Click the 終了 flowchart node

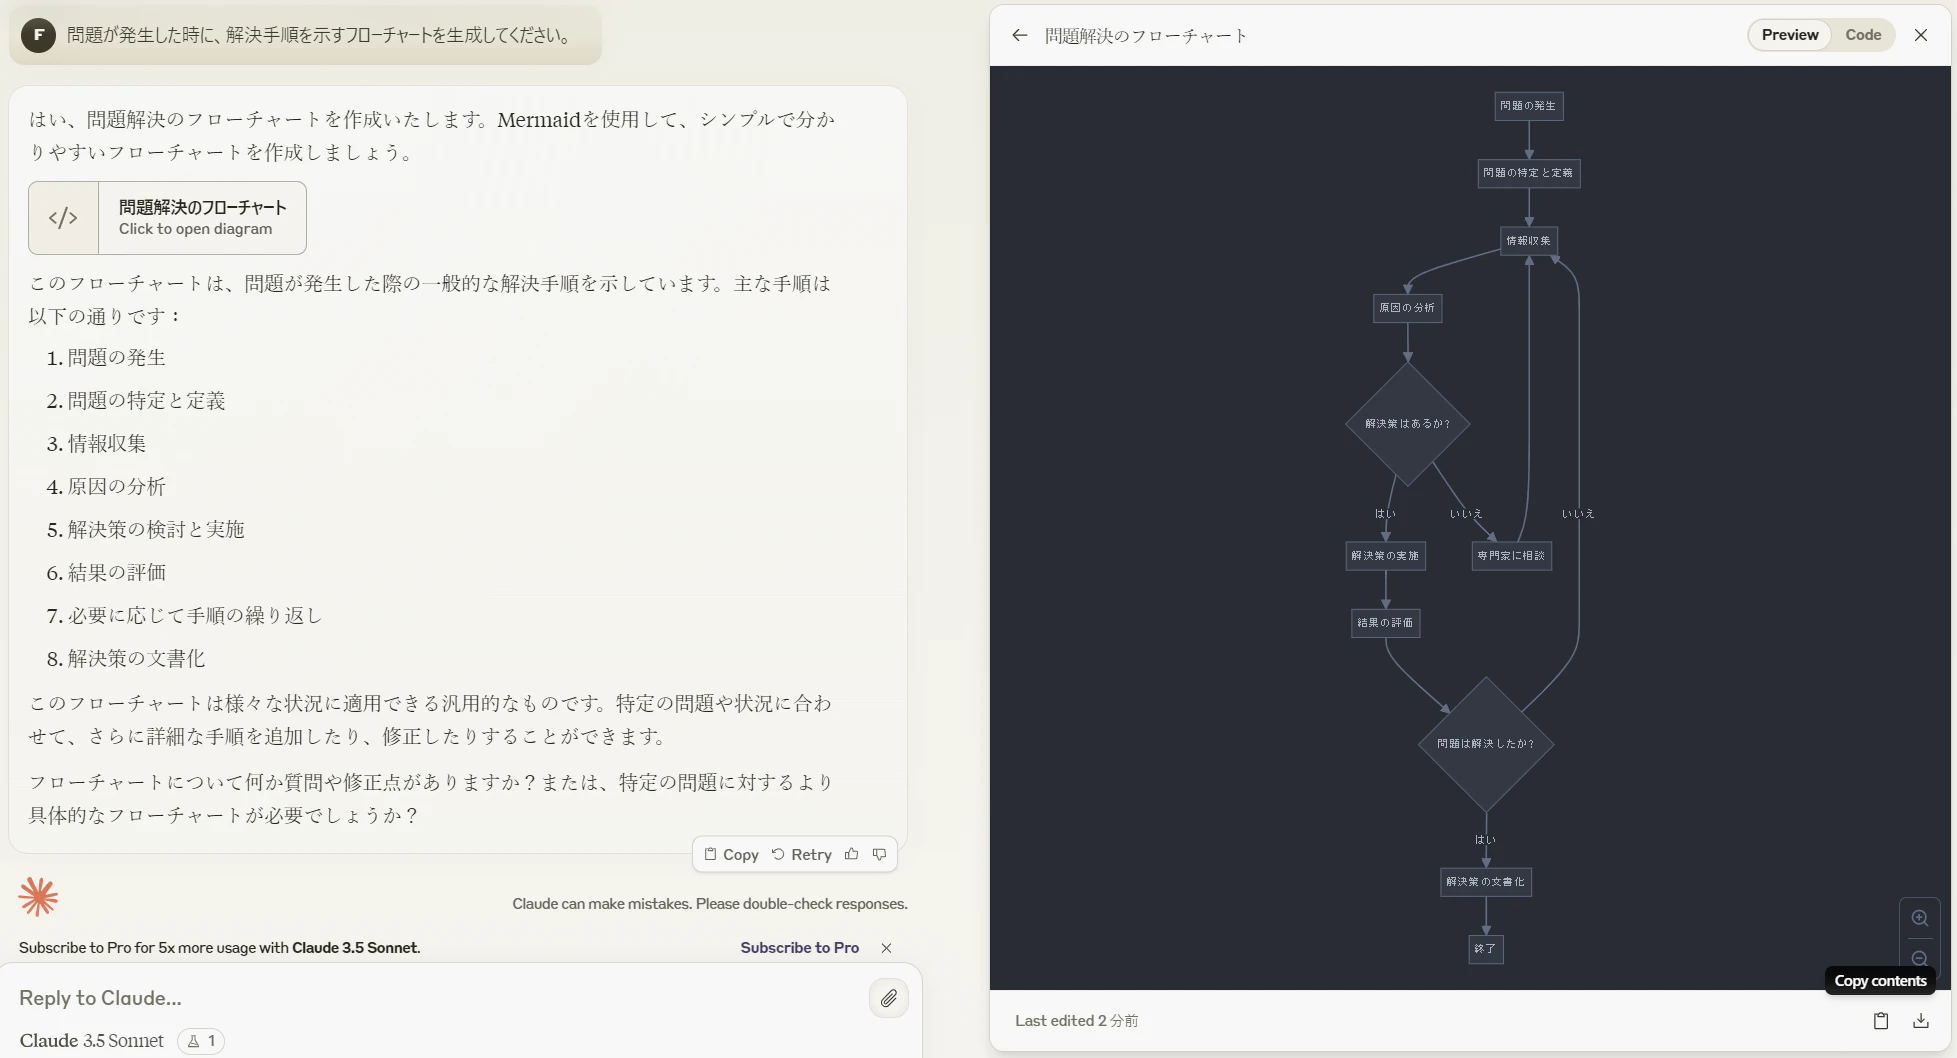tap(1485, 949)
